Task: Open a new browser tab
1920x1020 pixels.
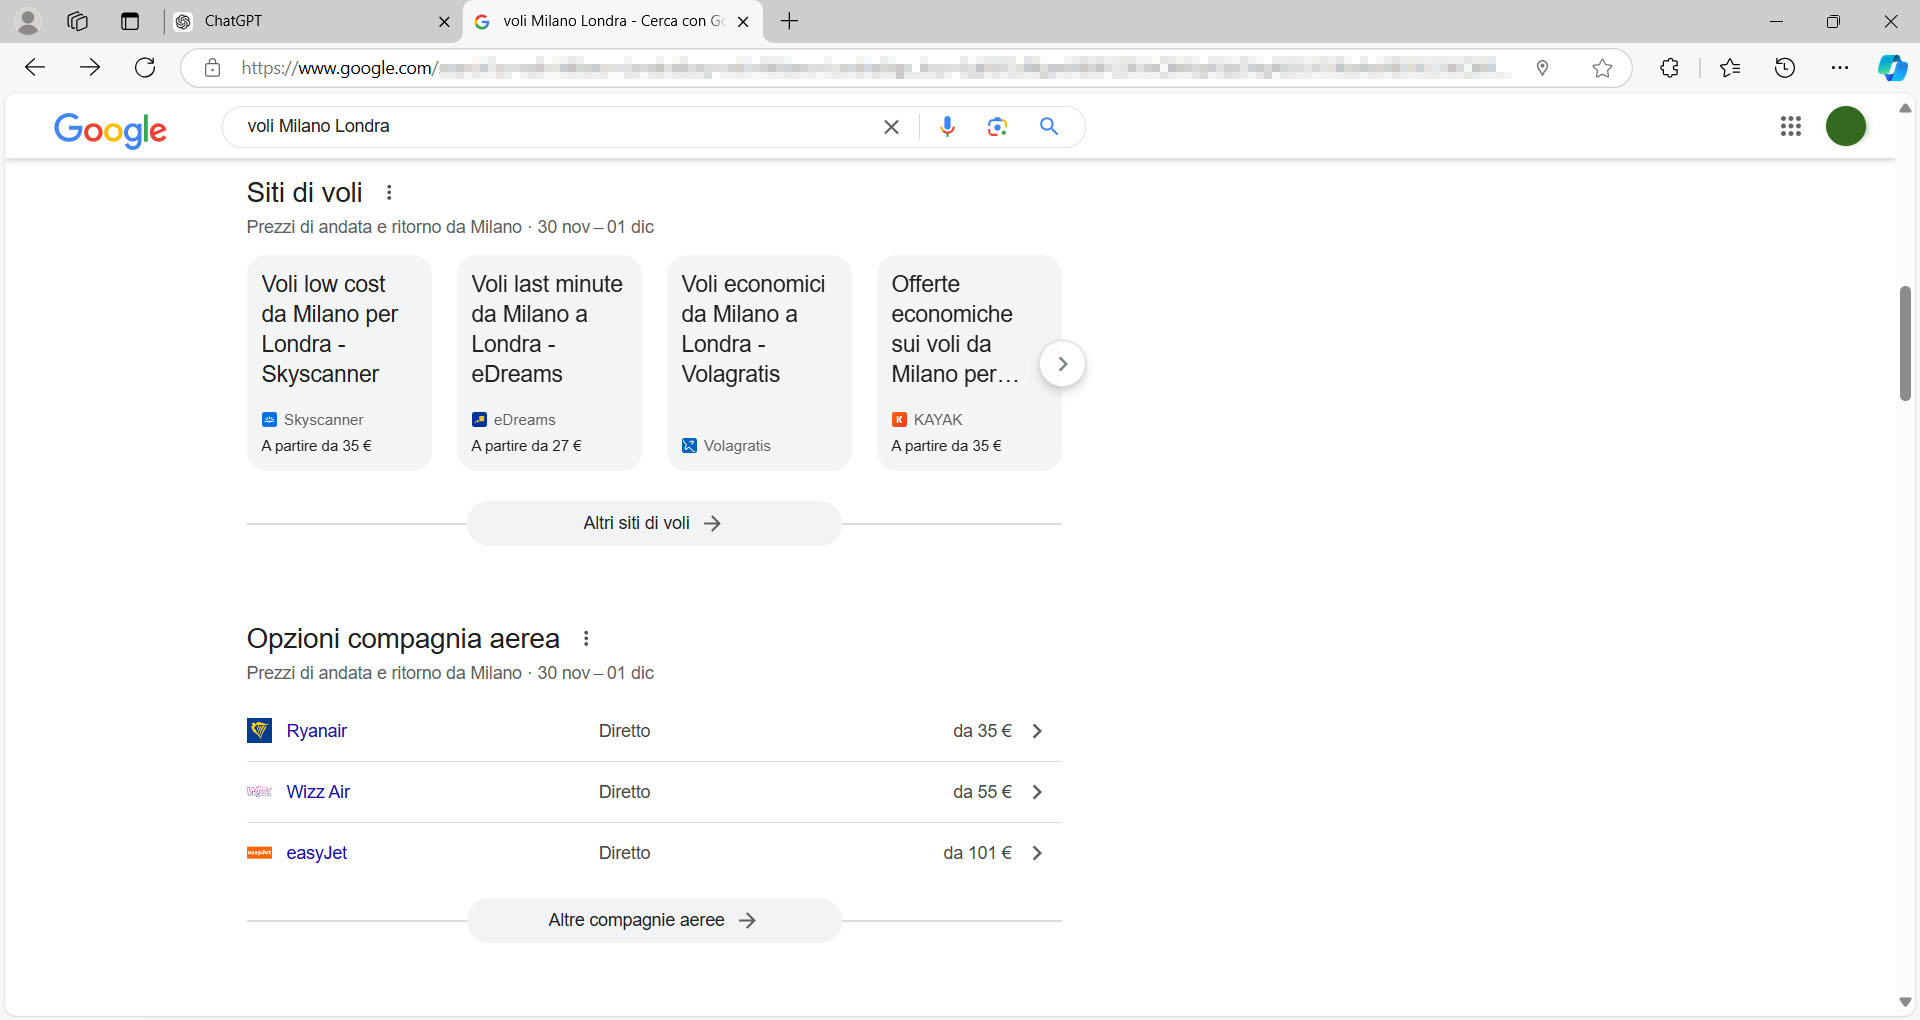Action: click(789, 21)
